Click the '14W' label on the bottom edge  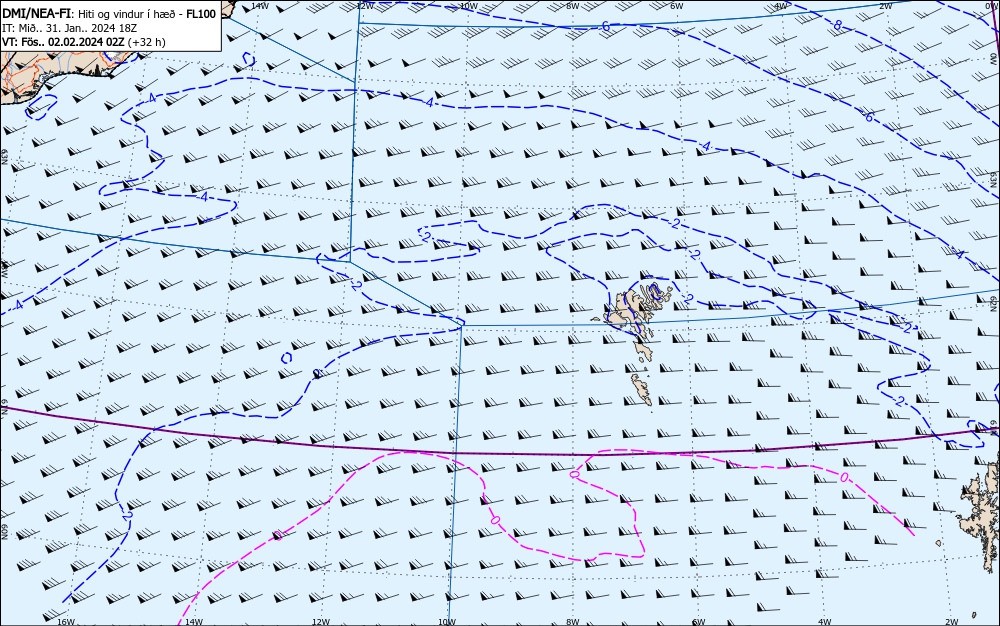[193, 622]
